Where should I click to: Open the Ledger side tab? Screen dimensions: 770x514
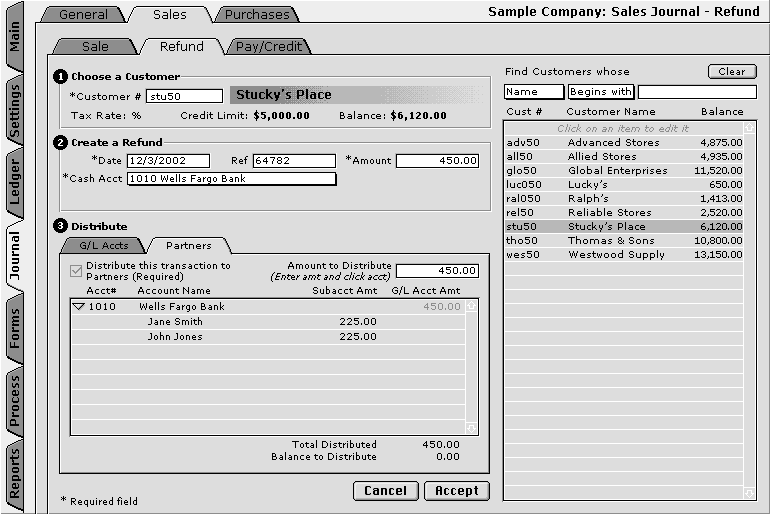tap(14, 182)
